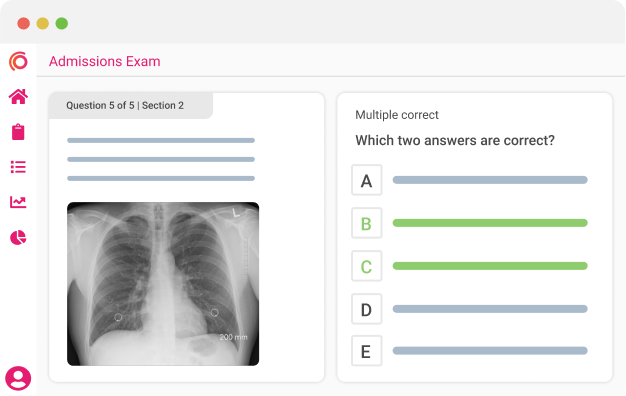
Task: Select the line chart analytics icon
Action: coord(18,202)
